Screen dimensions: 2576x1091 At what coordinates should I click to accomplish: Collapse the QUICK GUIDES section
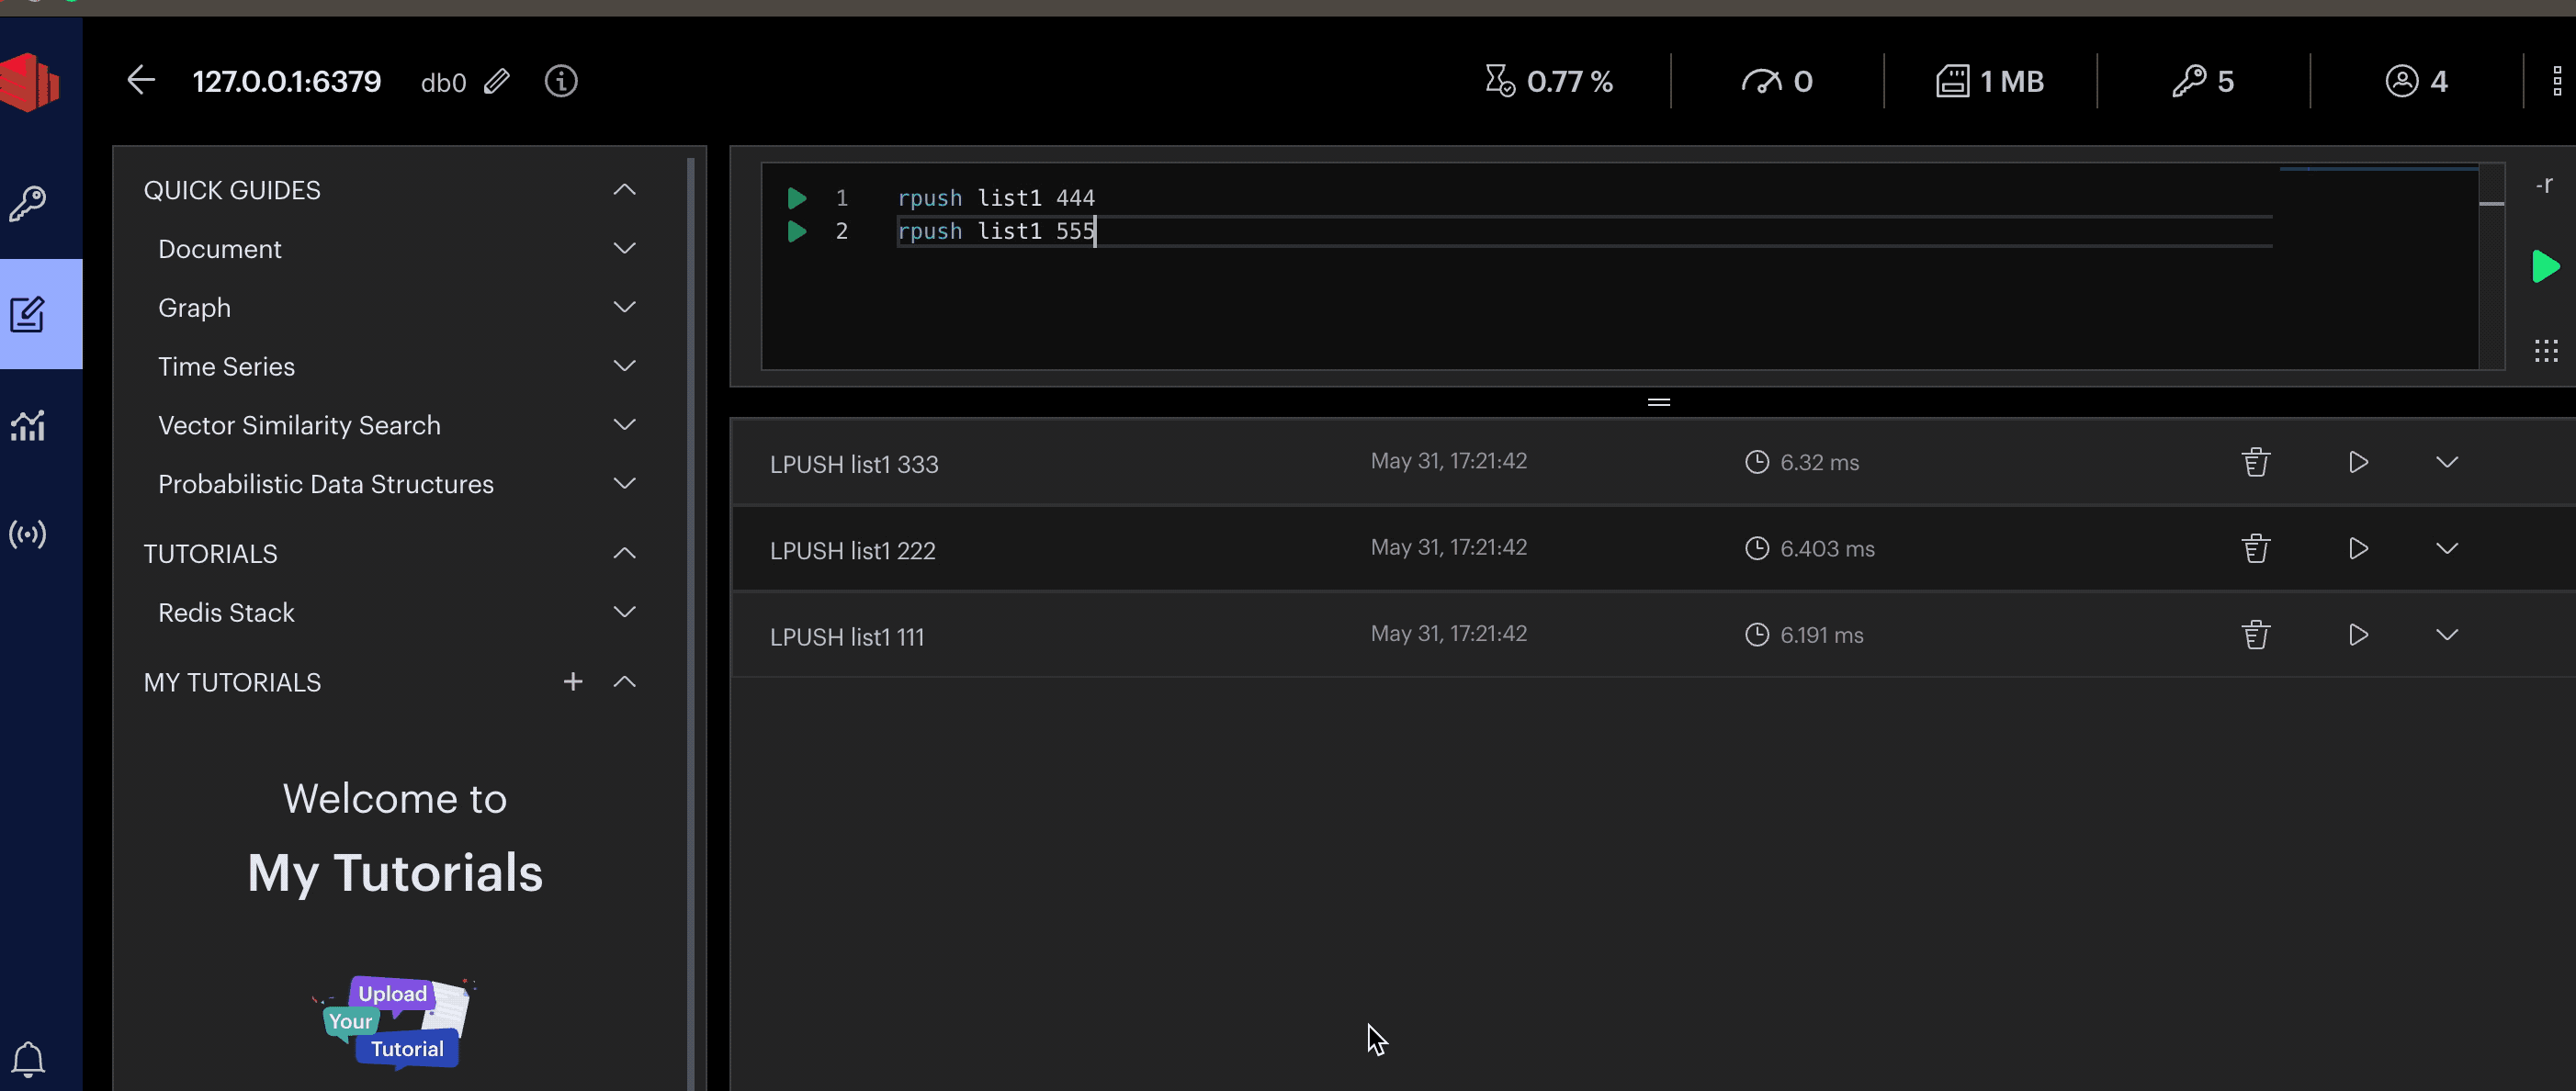click(624, 190)
